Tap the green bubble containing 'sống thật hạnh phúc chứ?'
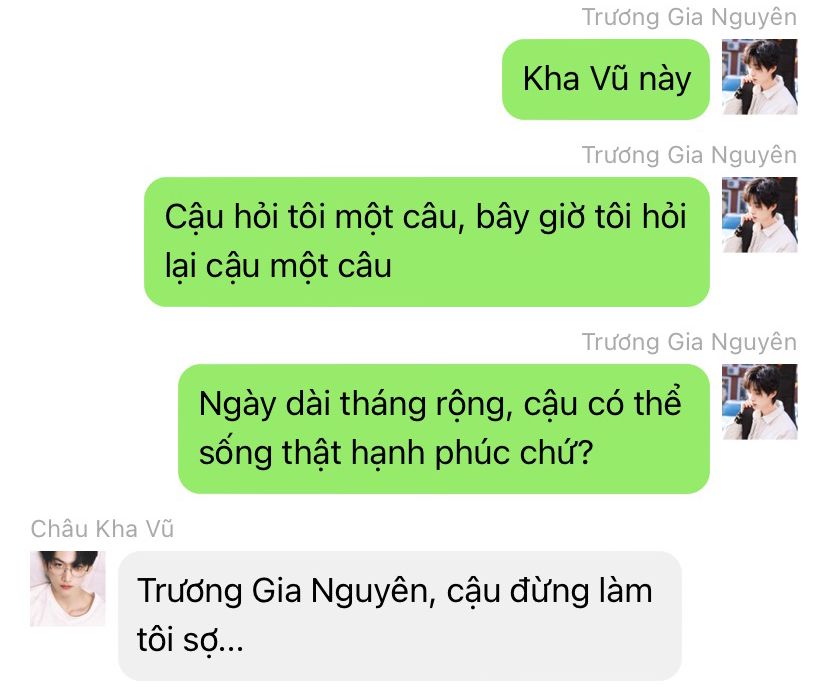Screen dimensions: 828x697 pos(444,429)
